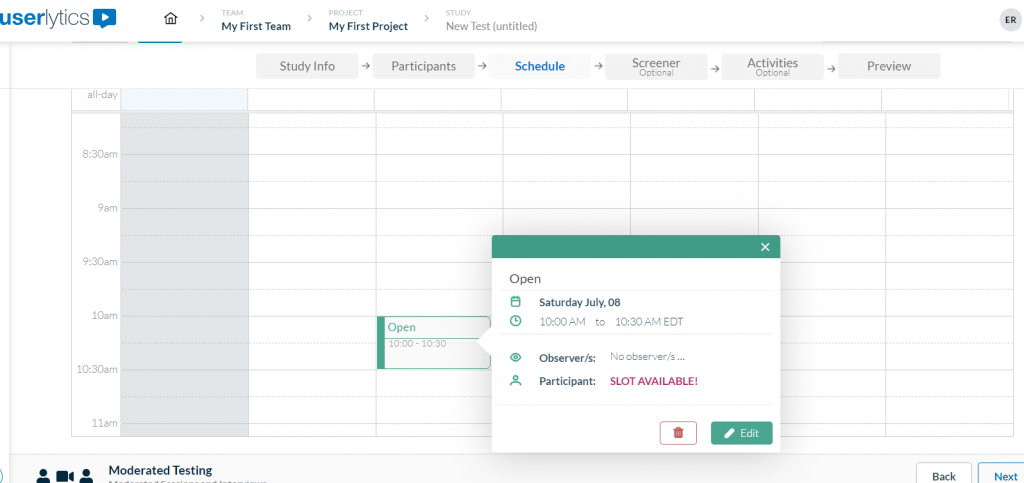Delete the slot with trash icon
Image resolution: width=1024 pixels, height=483 pixels.
pos(678,433)
